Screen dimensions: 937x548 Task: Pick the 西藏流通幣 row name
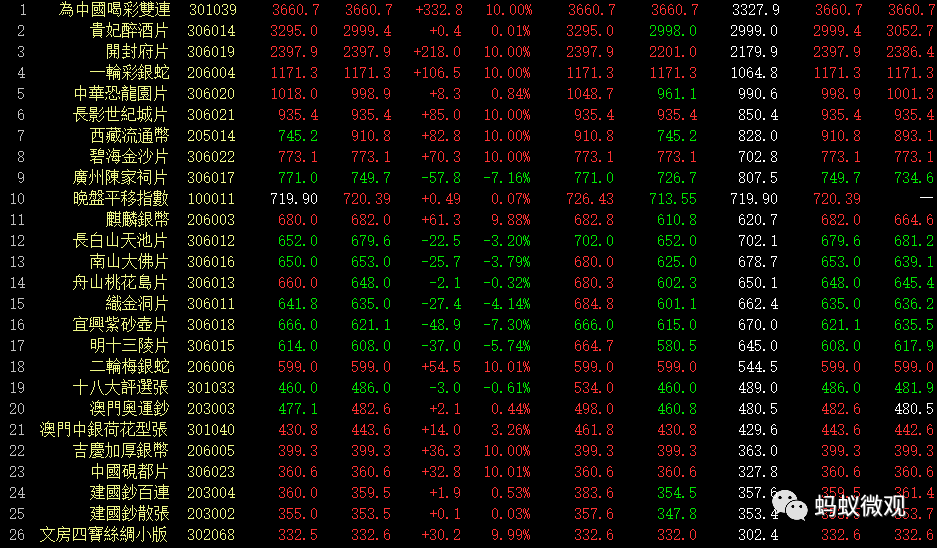pyautogui.click(x=130, y=136)
